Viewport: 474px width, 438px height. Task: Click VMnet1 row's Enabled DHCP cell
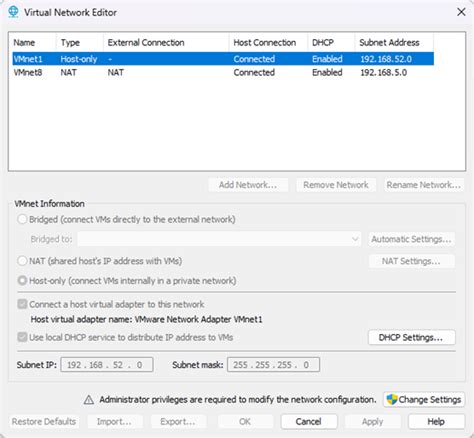coord(327,59)
